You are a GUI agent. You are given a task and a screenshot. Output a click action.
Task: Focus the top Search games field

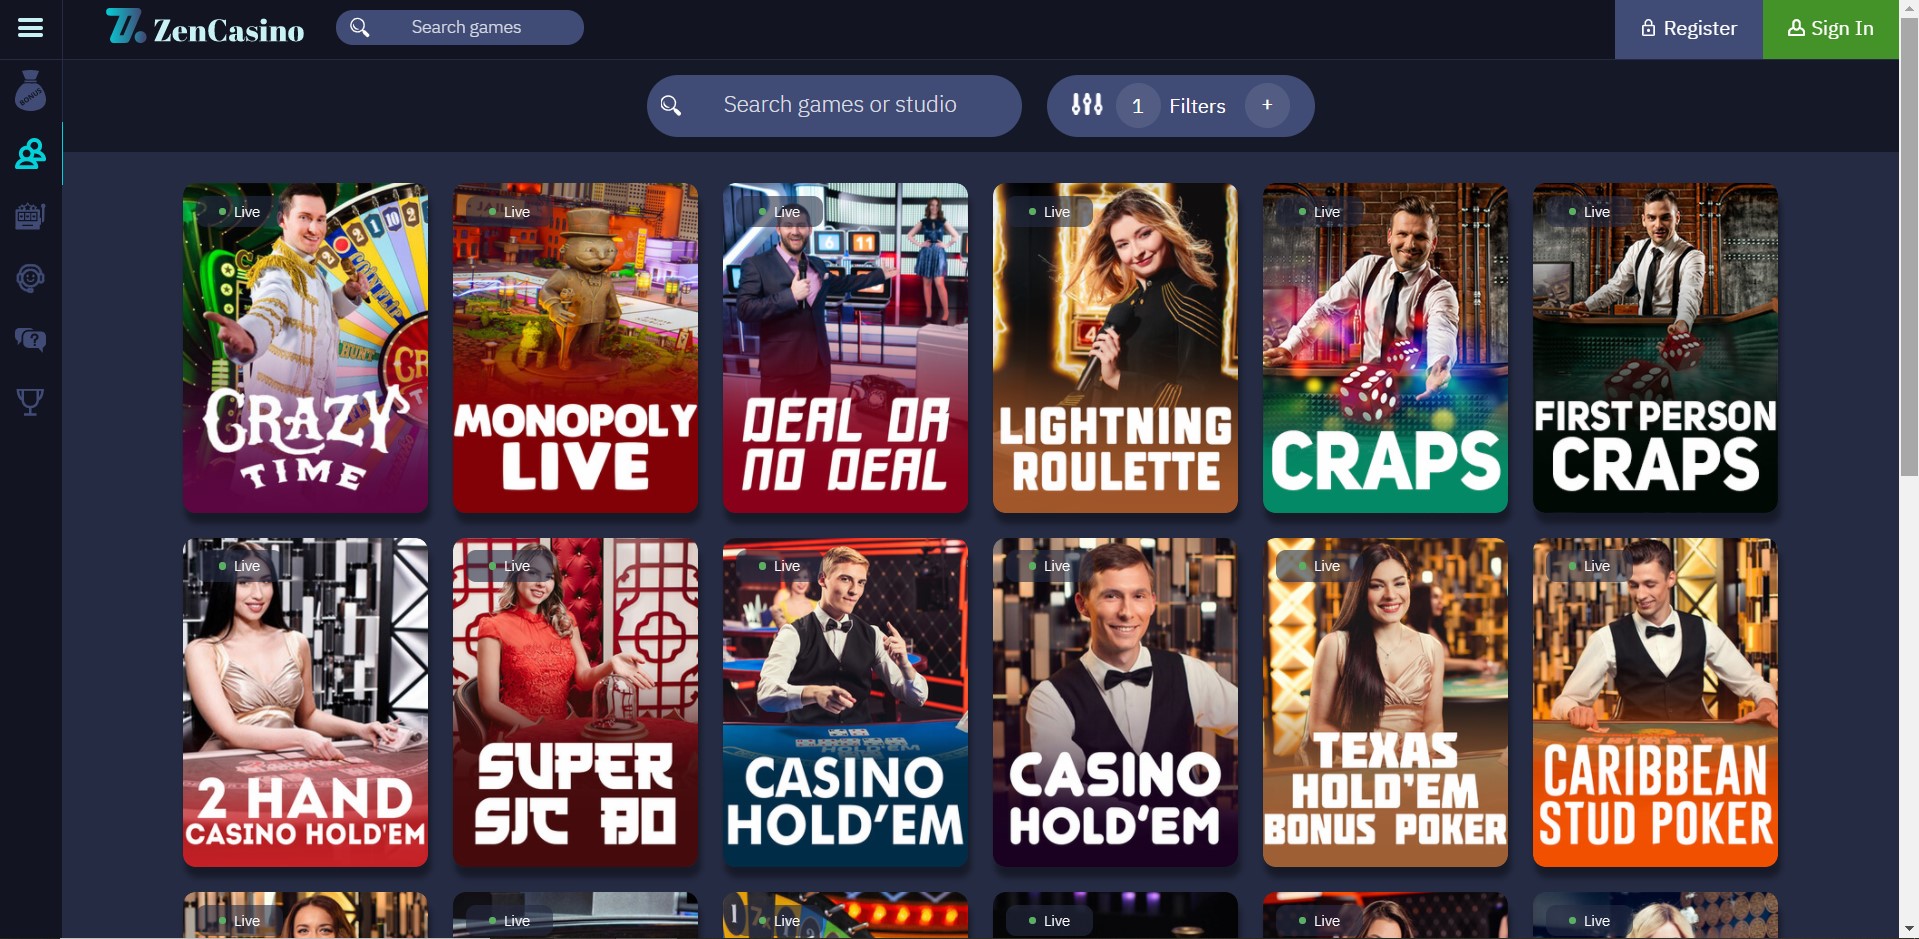coord(460,28)
